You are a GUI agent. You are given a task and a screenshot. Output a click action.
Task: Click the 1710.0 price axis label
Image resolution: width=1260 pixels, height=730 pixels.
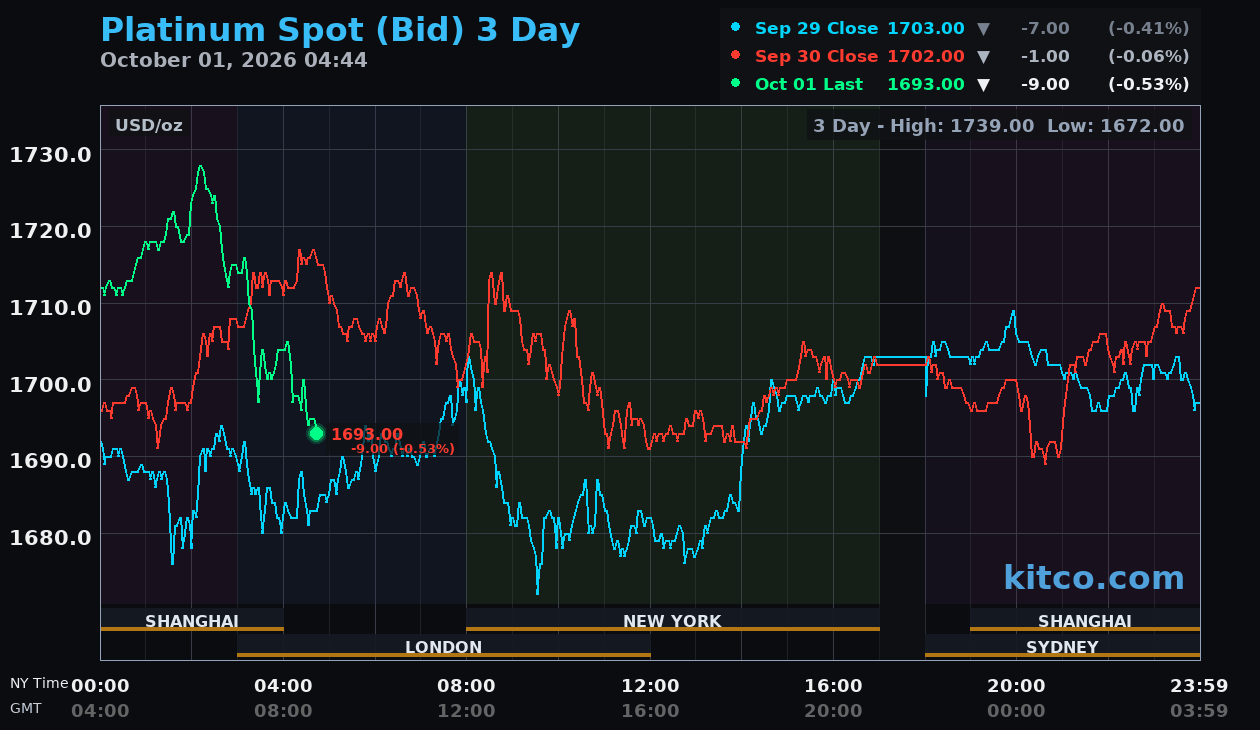51,307
